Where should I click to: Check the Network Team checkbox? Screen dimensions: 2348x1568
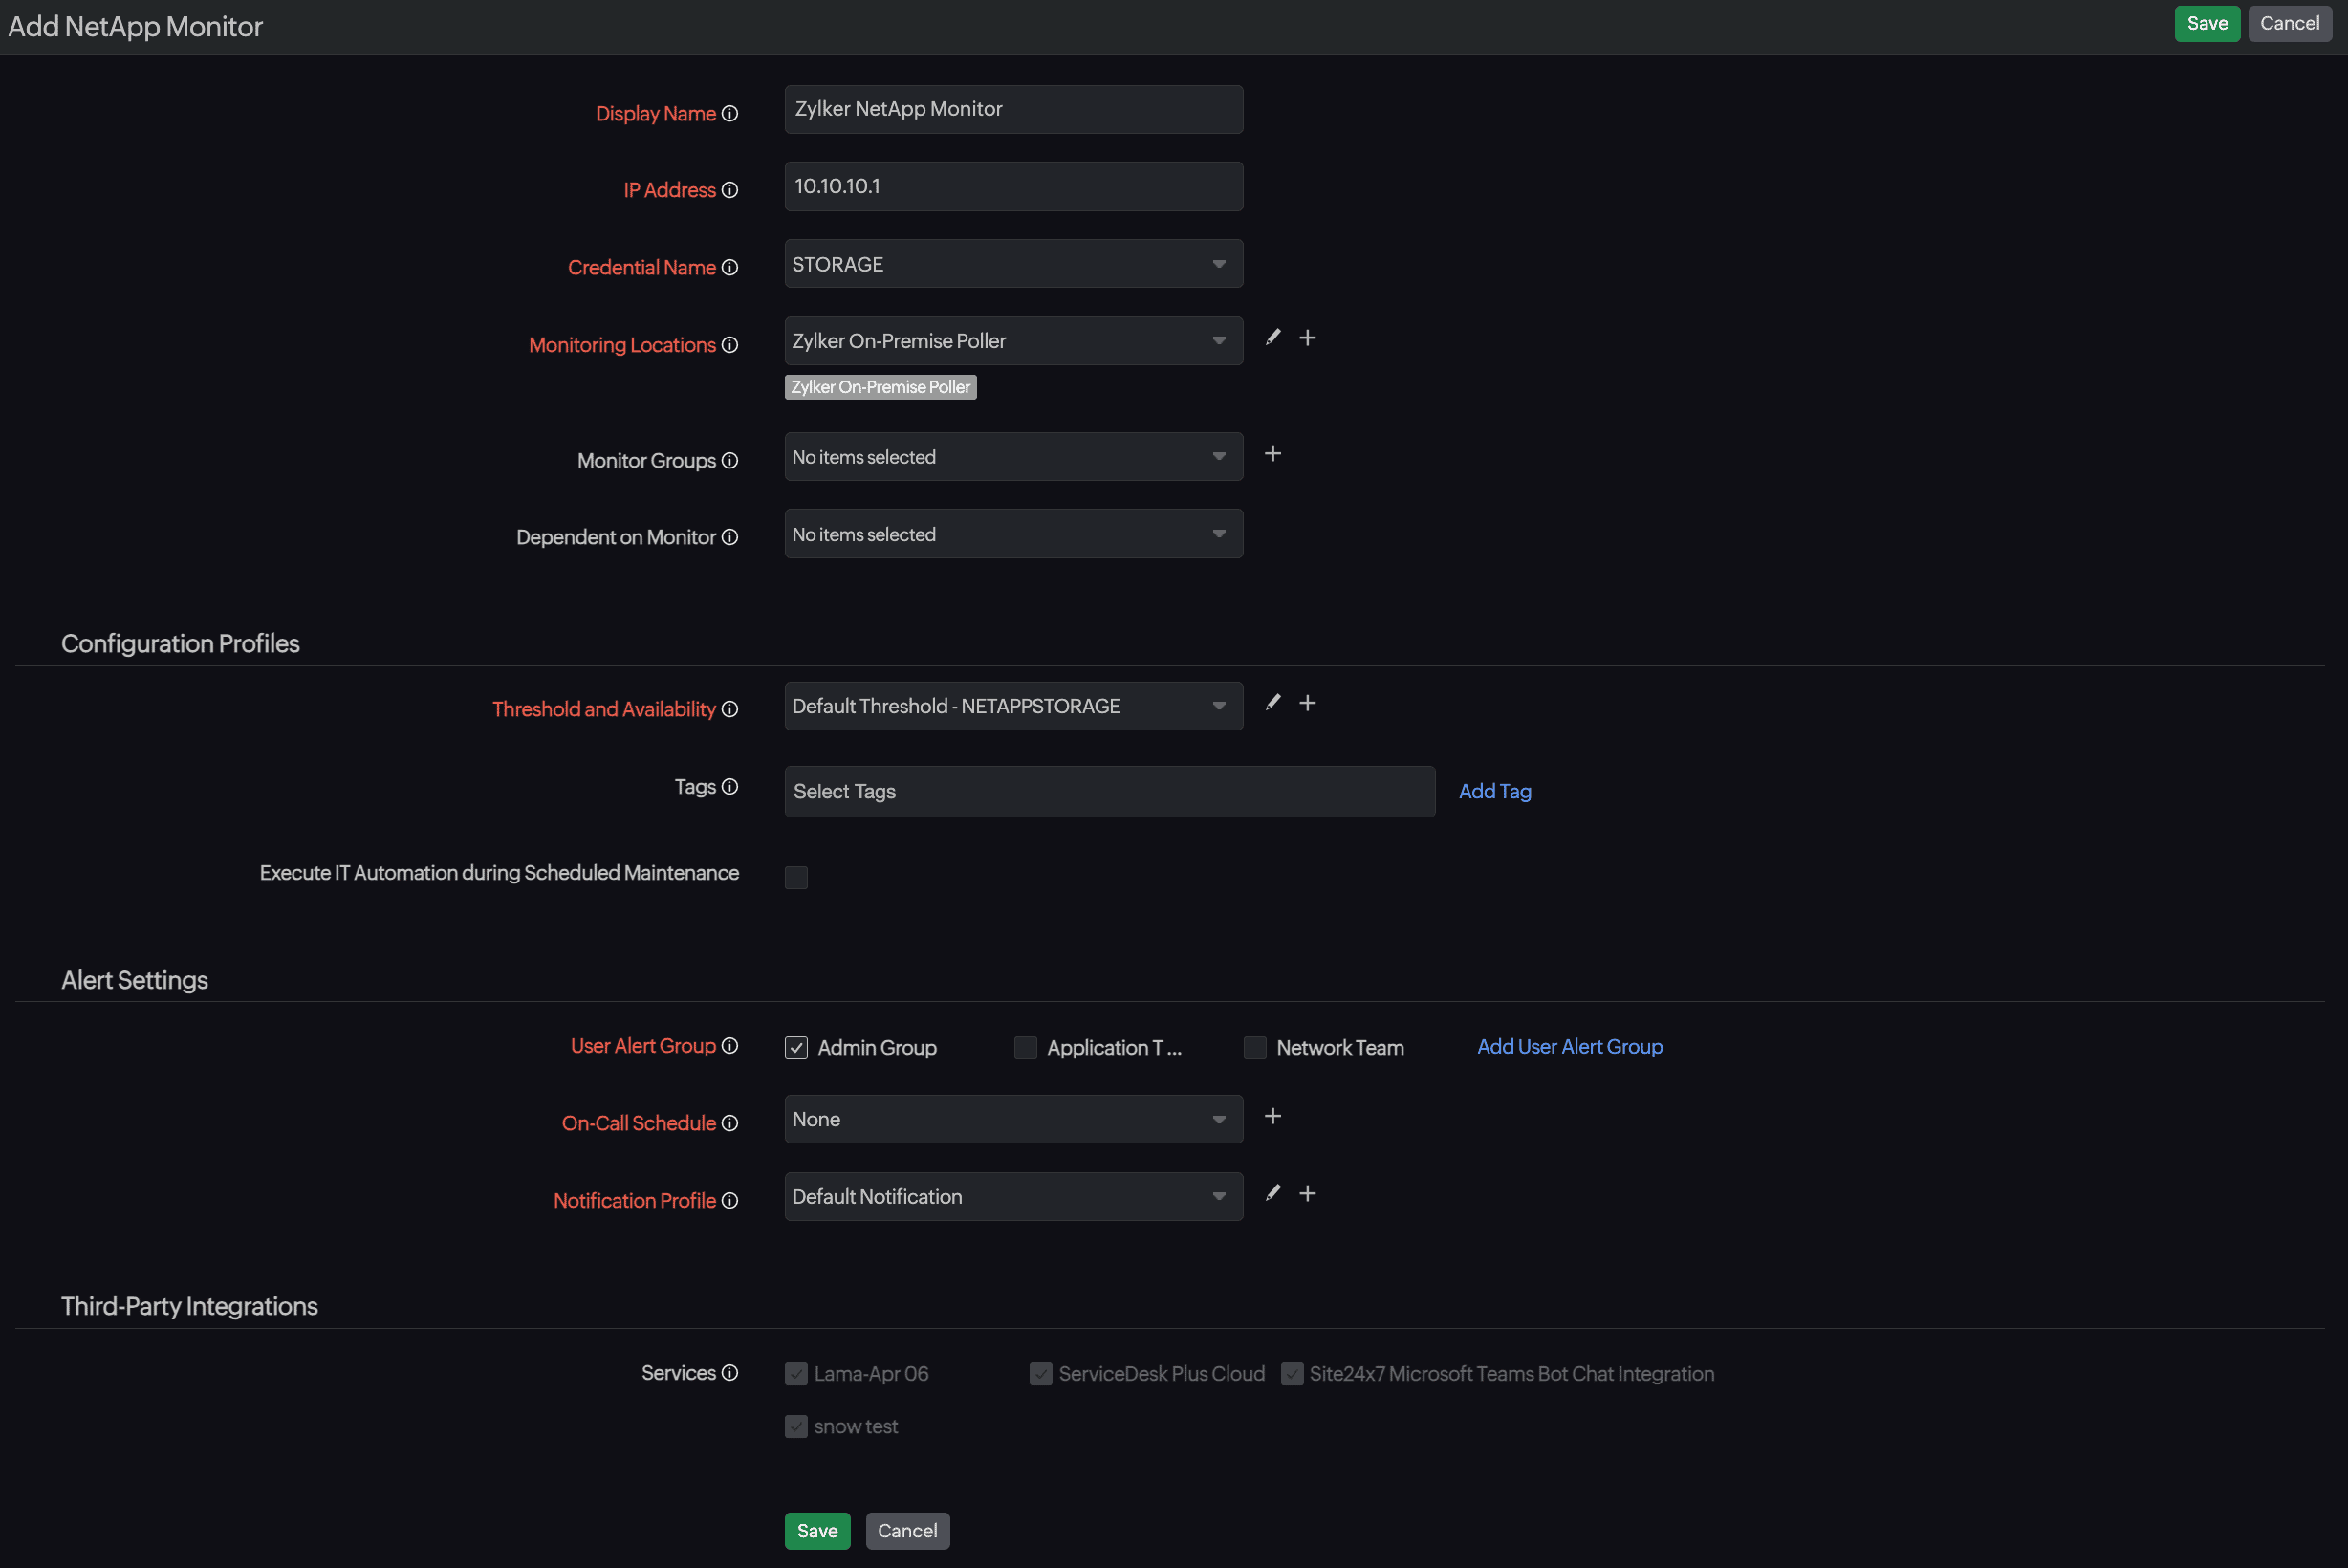(1254, 1048)
